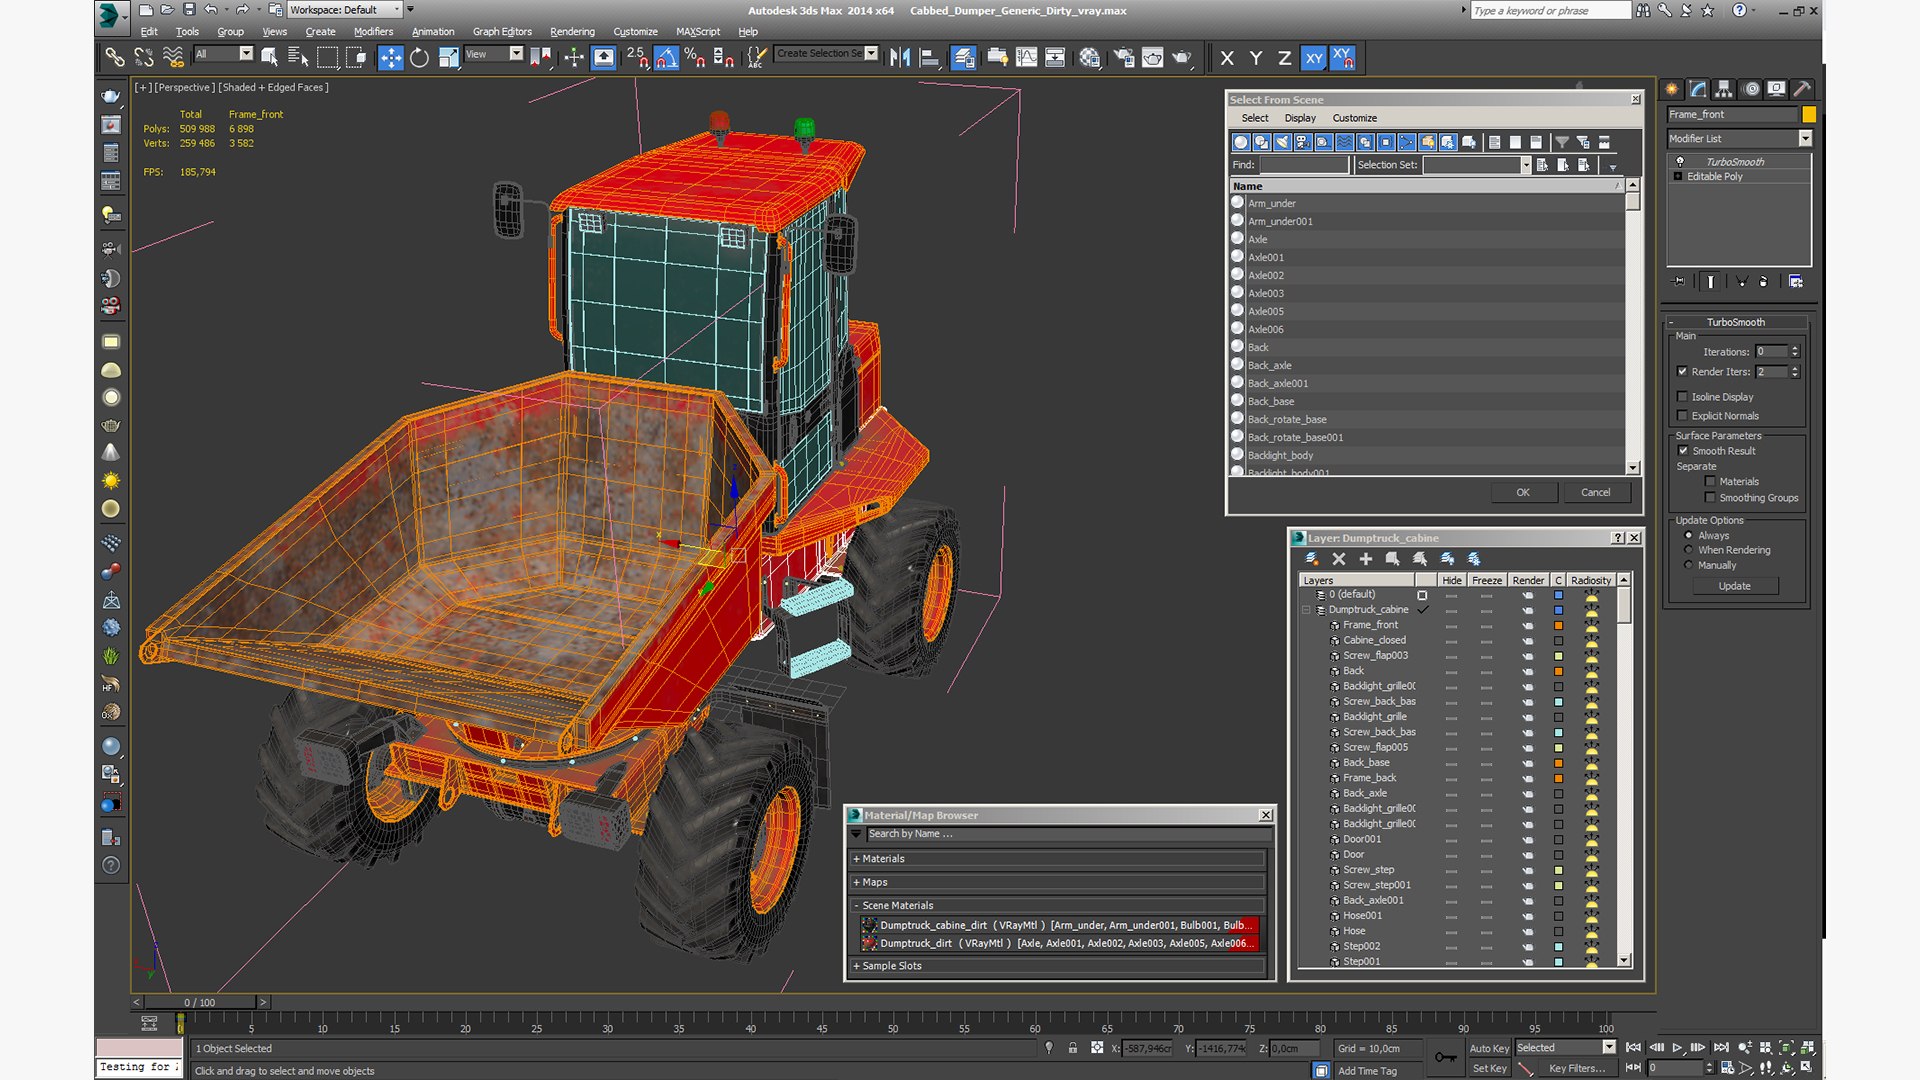Select the Manually update radio option
The height and width of the screenshot is (1080, 1920).
tap(1689, 565)
